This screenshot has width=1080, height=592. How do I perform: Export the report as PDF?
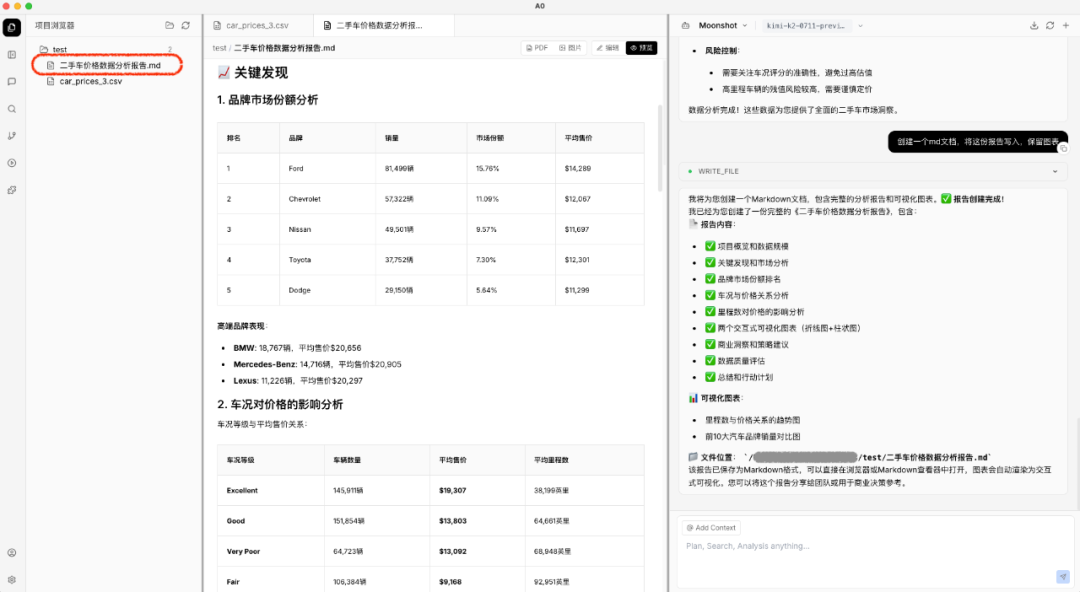537,48
